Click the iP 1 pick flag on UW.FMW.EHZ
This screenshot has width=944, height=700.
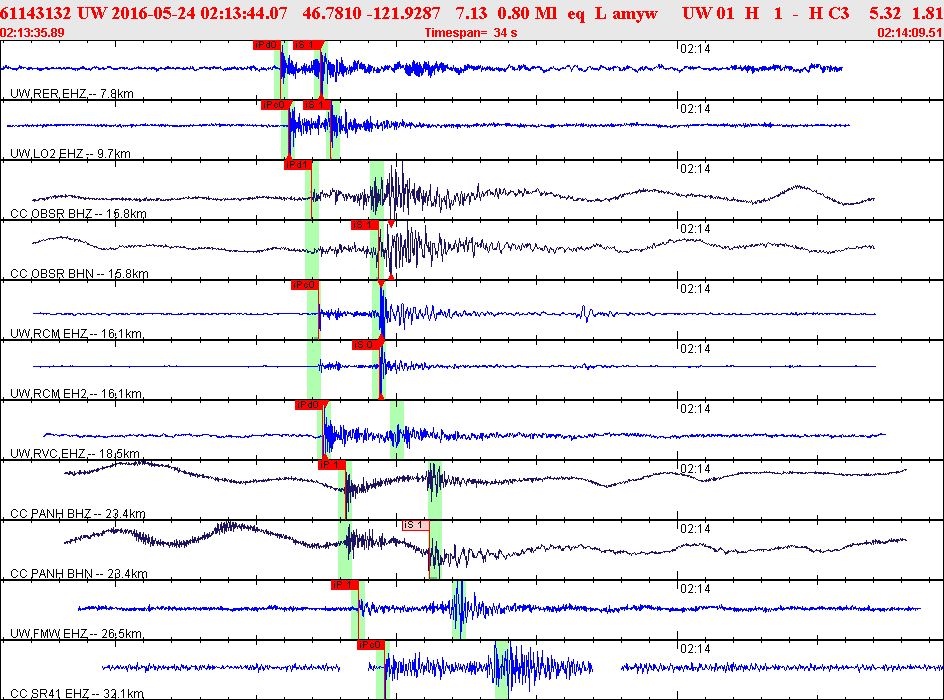(341, 583)
